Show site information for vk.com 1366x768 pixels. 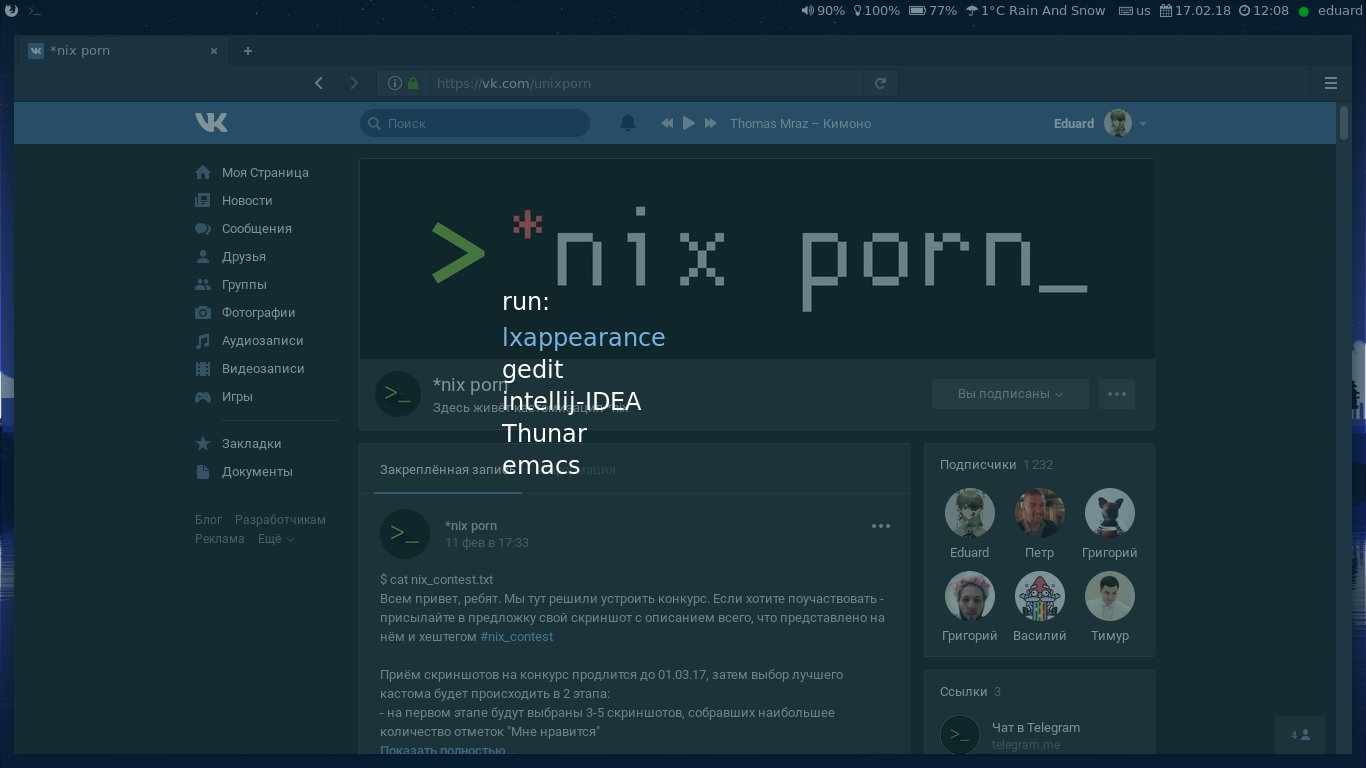(x=395, y=83)
